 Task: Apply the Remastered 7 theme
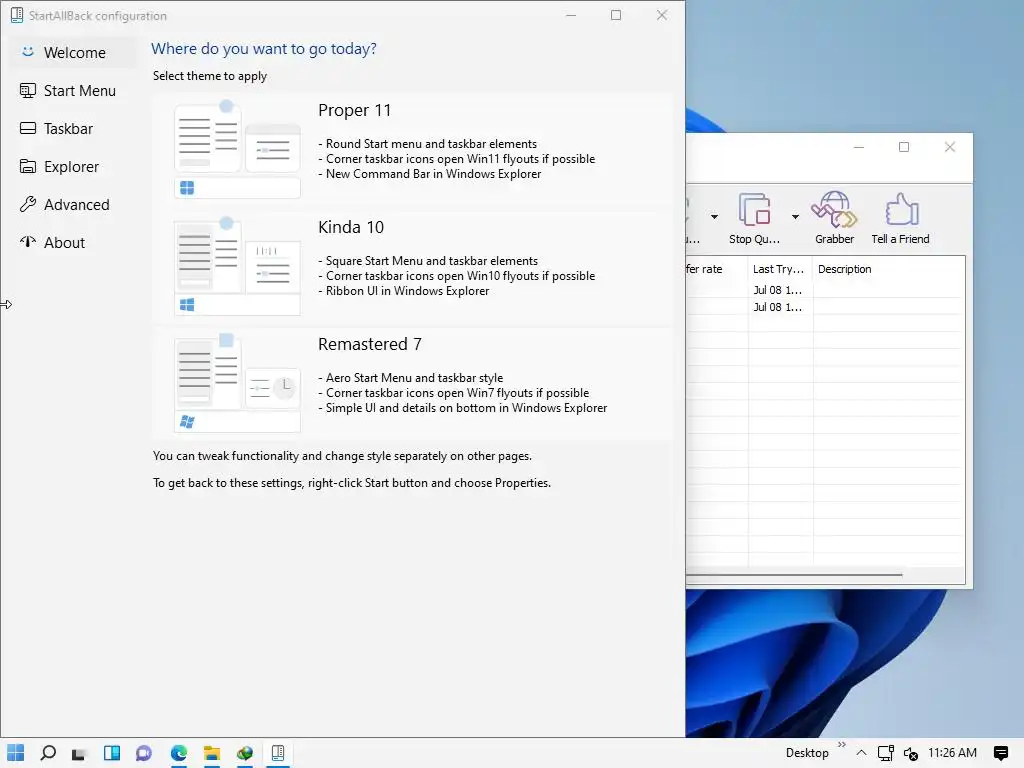(x=412, y=384)
